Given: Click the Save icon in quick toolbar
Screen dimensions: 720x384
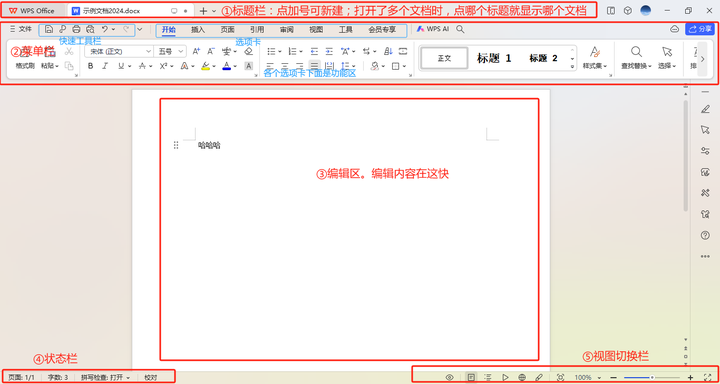Looking at the screenshot, I should pyautogui.click(x=49, y=29).
